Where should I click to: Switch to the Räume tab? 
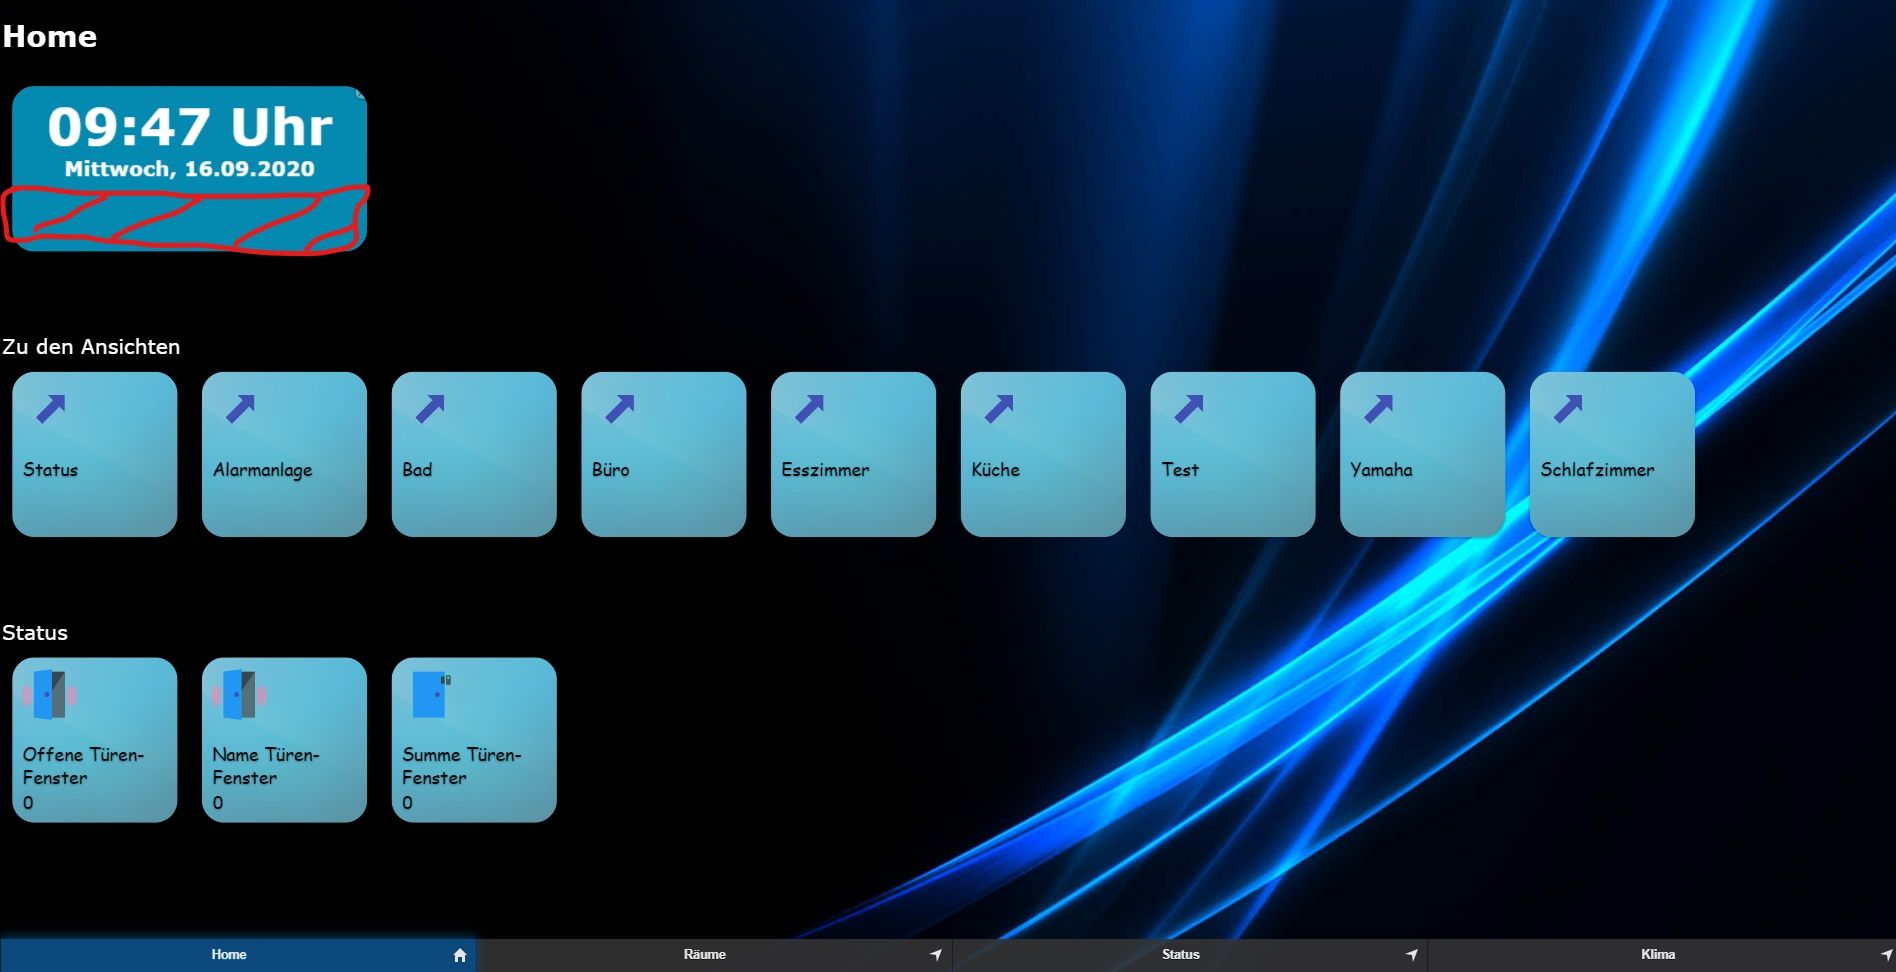pos(714,955)
